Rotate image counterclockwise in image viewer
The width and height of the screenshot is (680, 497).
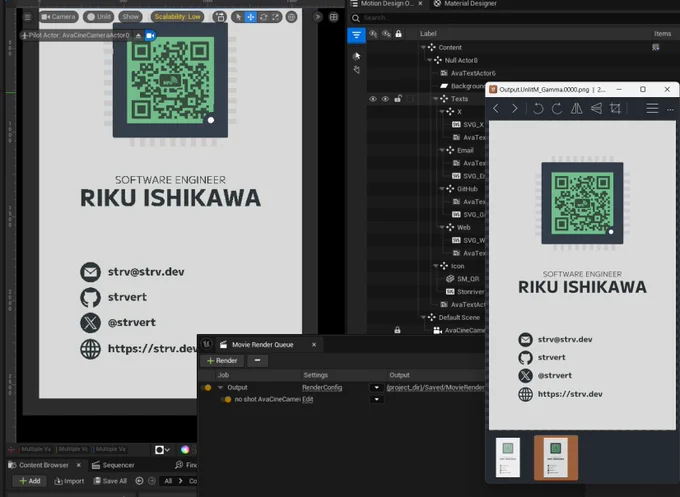tap(538, 108)
